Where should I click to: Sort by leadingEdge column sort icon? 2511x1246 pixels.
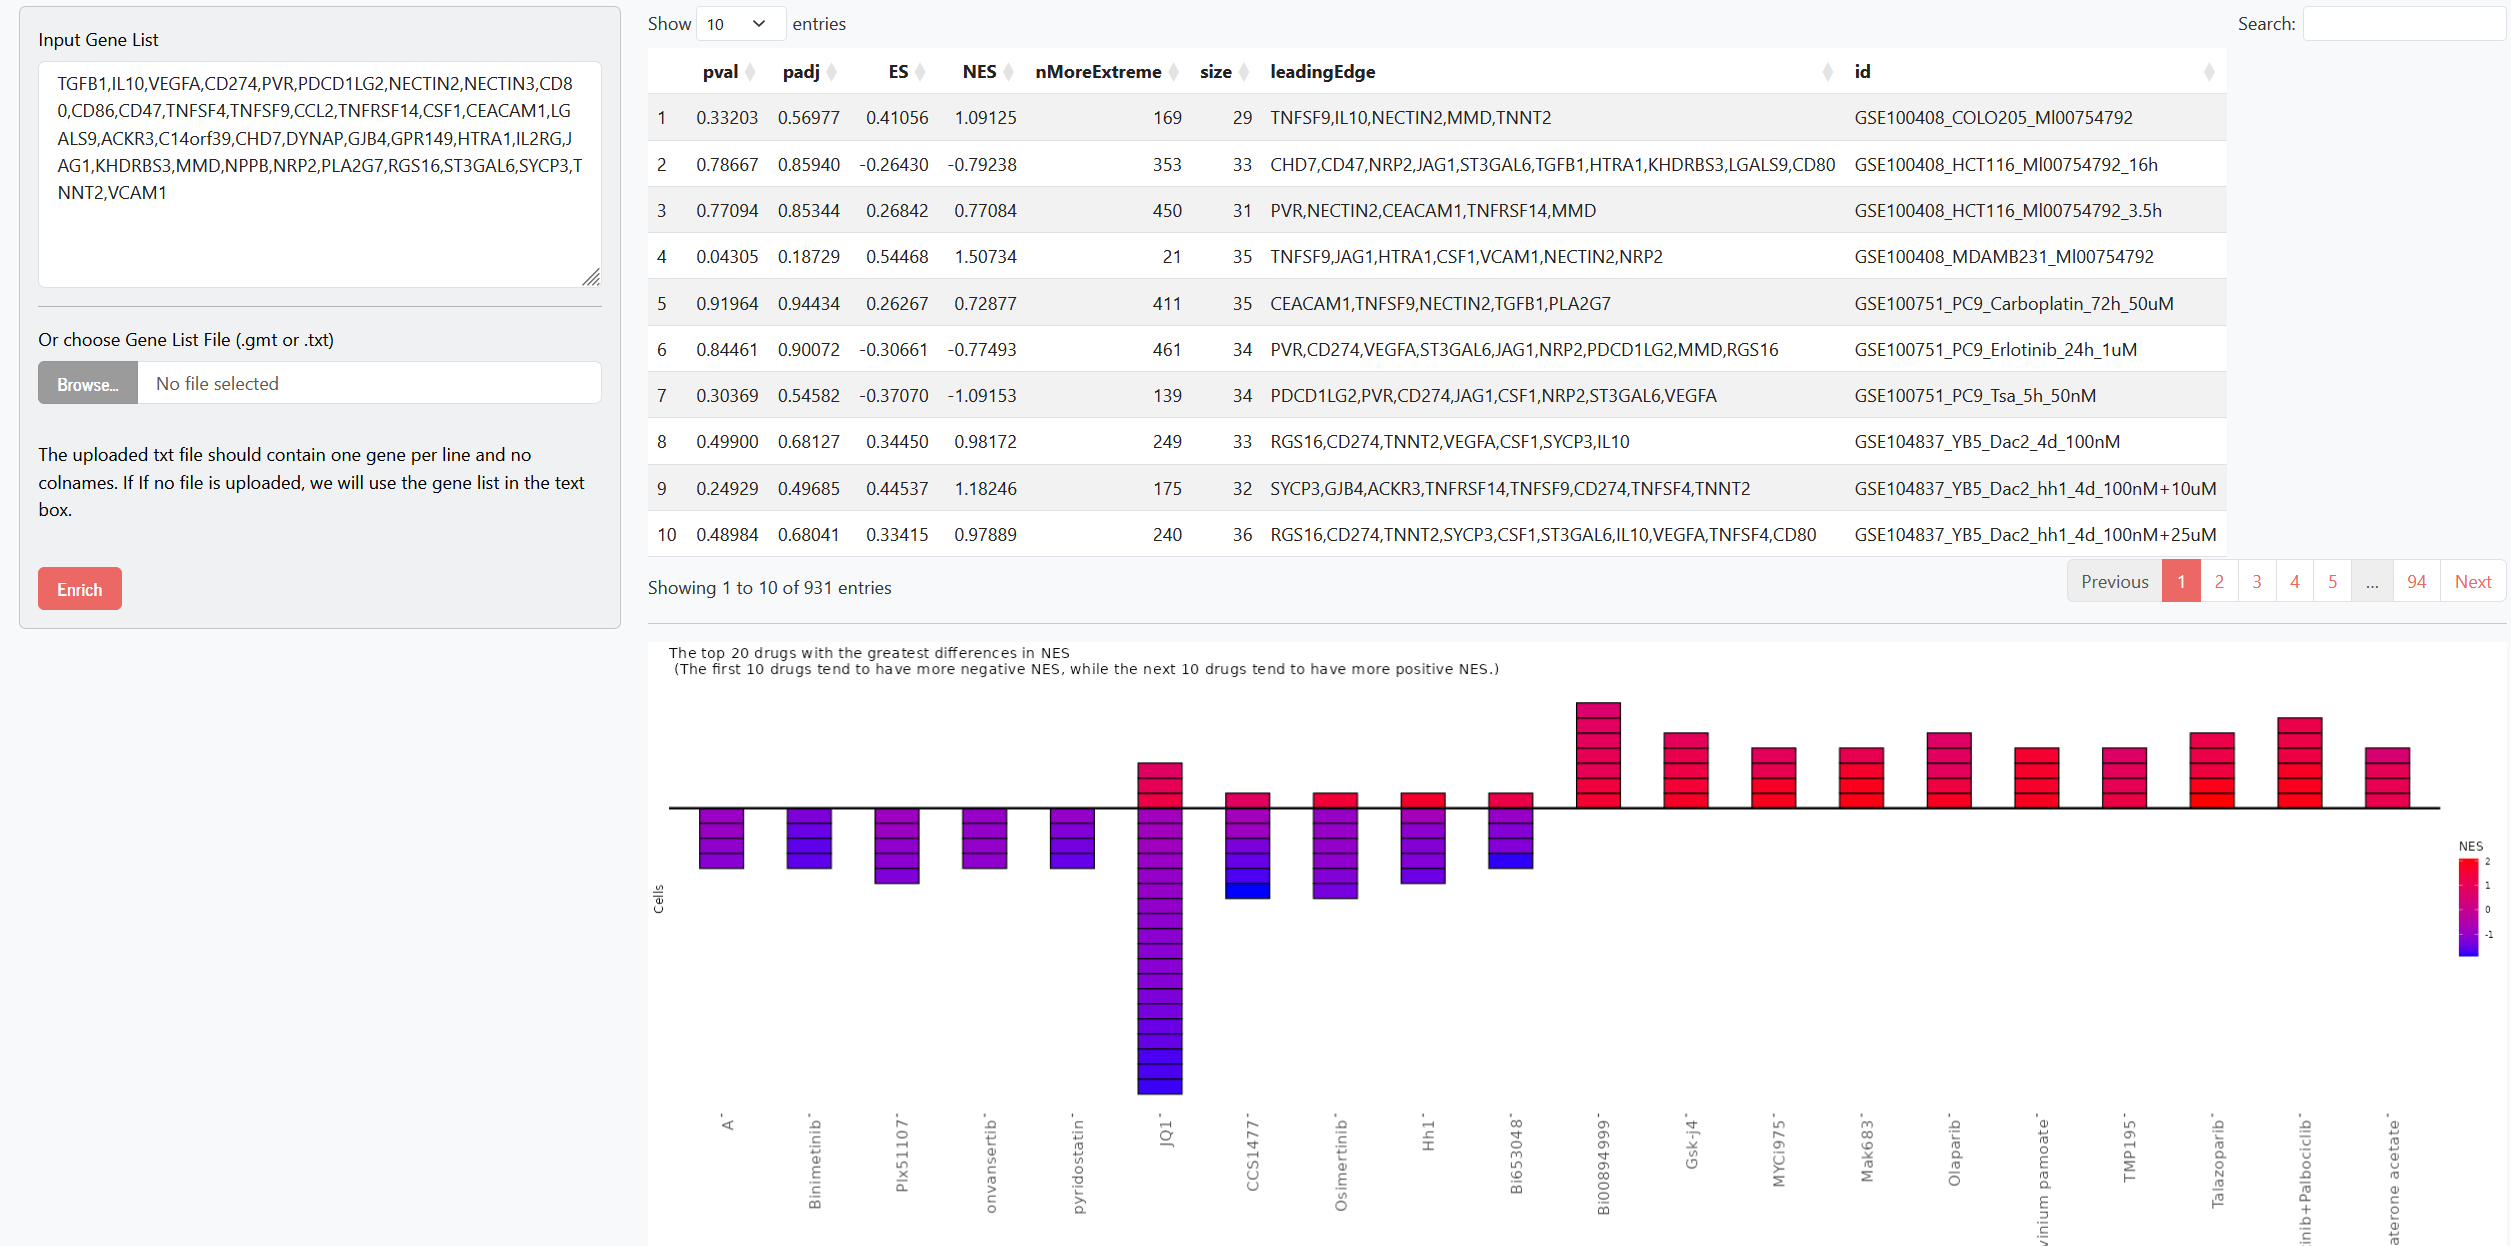point(1827,72)
